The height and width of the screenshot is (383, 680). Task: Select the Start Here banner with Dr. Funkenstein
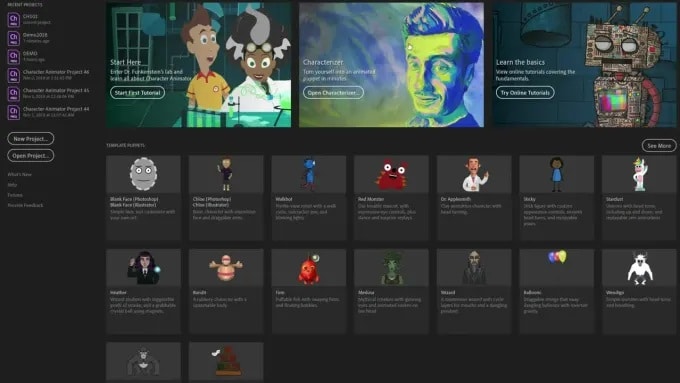coord(199,65)
